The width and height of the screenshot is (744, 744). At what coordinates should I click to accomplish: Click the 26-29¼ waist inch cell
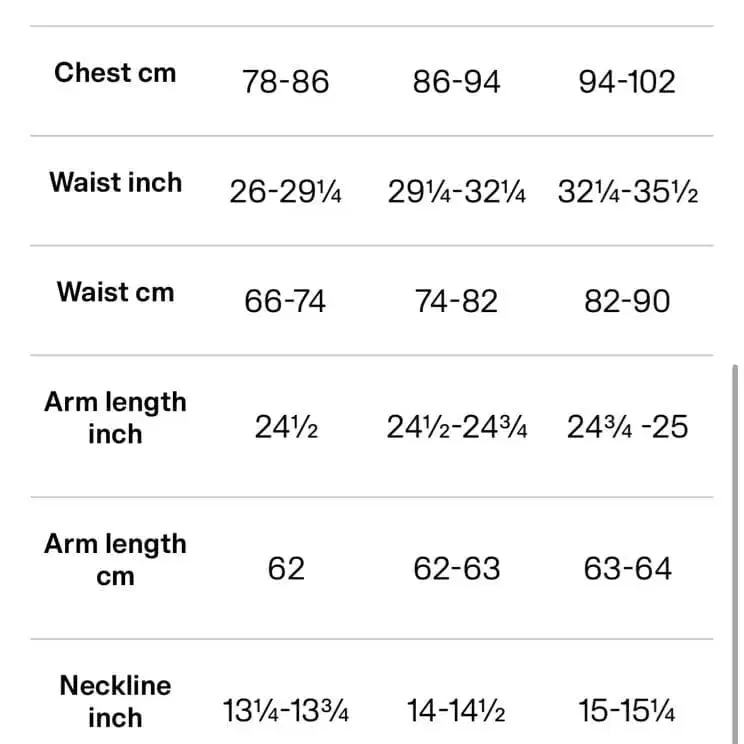coord(285,192)
